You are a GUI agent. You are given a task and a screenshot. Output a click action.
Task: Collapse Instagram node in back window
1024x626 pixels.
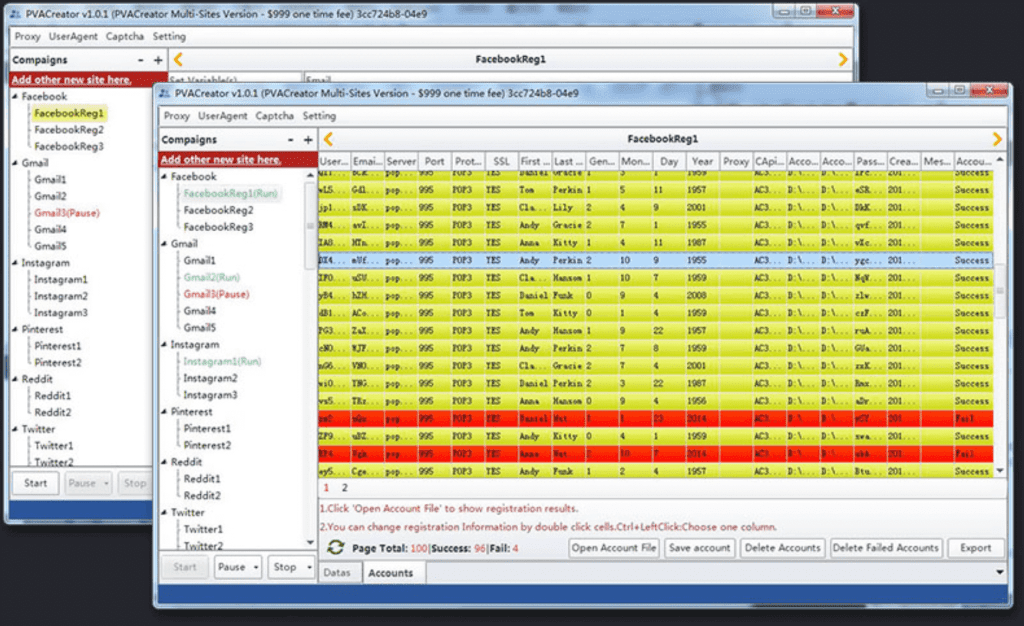(15, 262)
